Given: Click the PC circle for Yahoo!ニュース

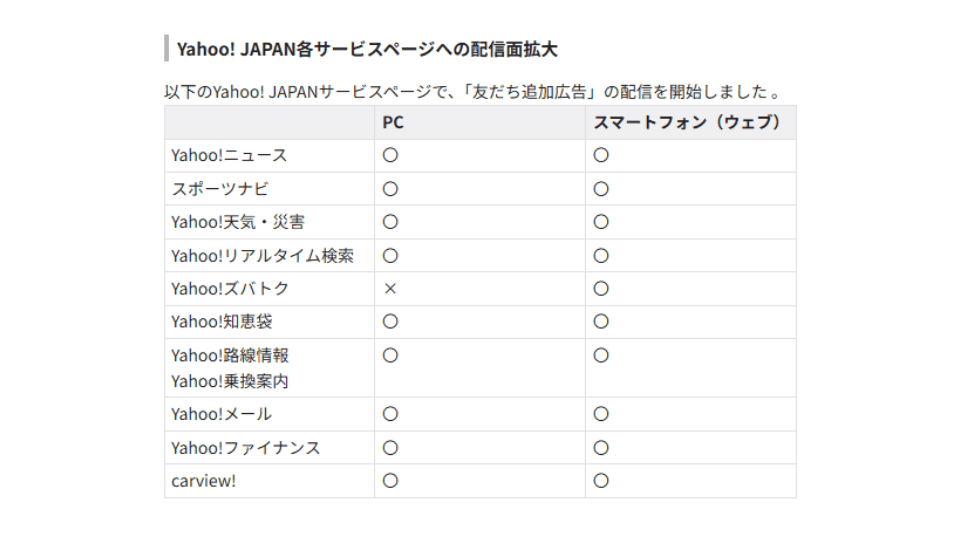Looking at the screenshot, I should tap(390, 156).
